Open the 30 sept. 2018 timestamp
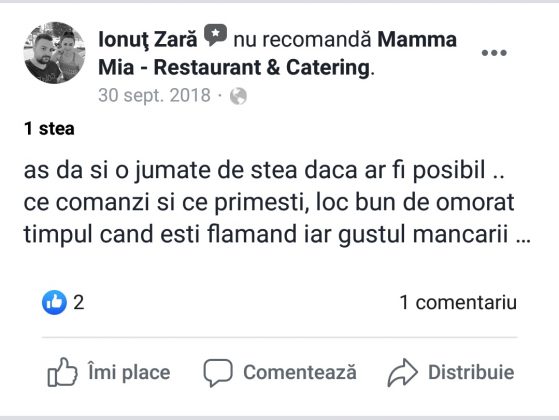The width and height of the screenshot is (559, 420). click(154, 96)
